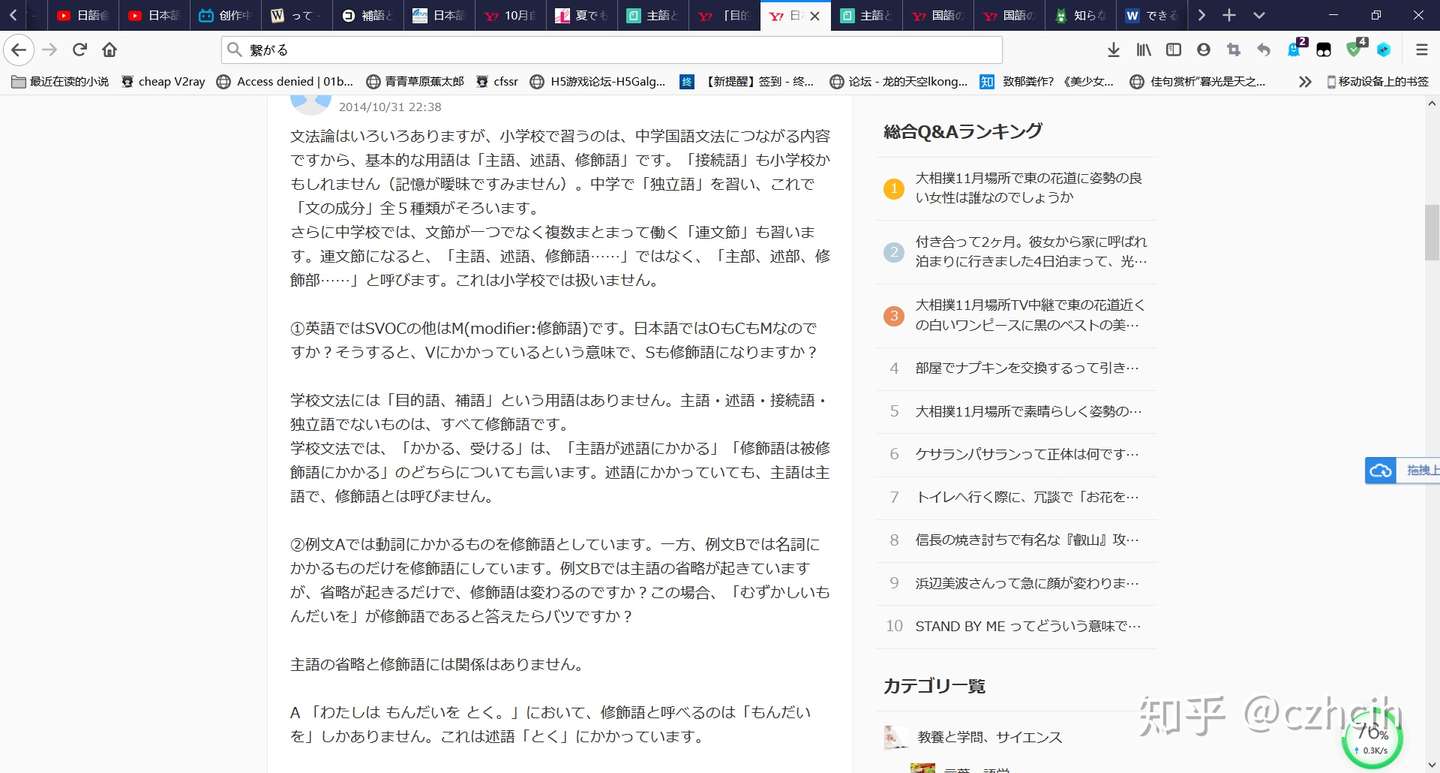Open the cfssr bookmark

click(497, 82)
